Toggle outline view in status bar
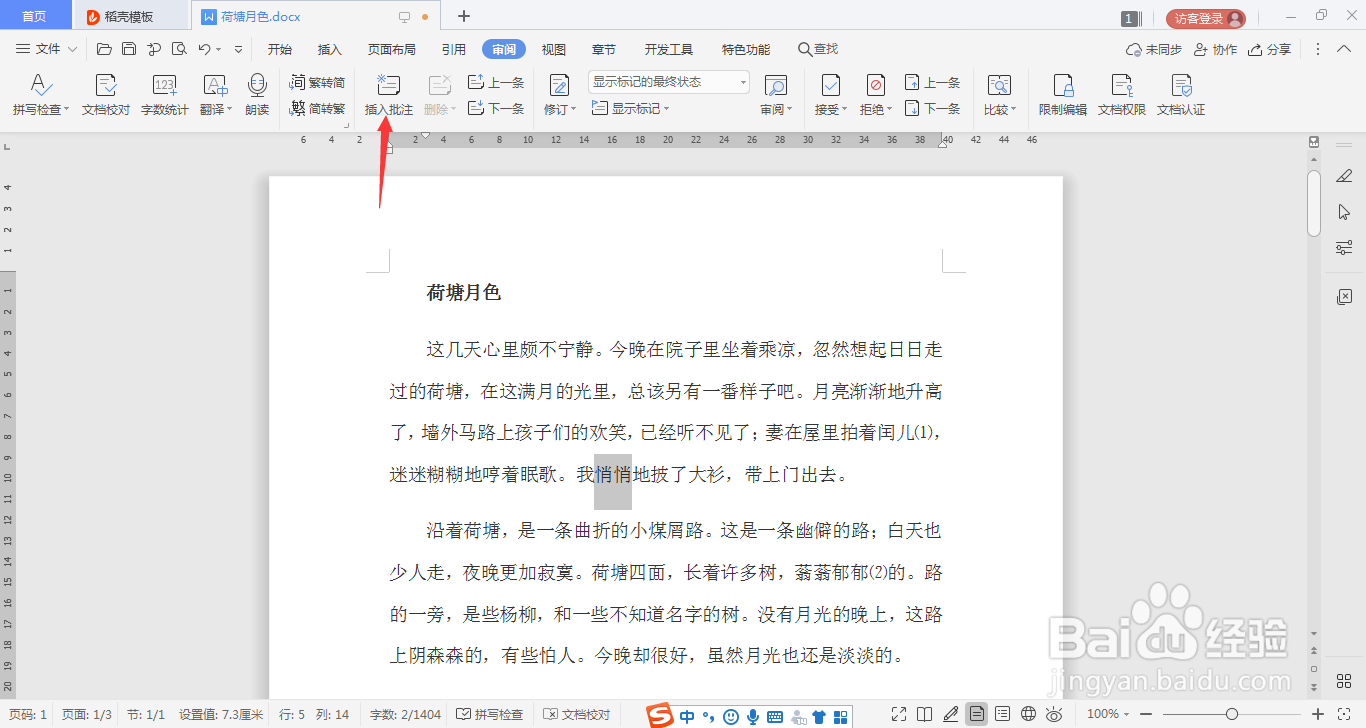 (x=1003, y=714)
